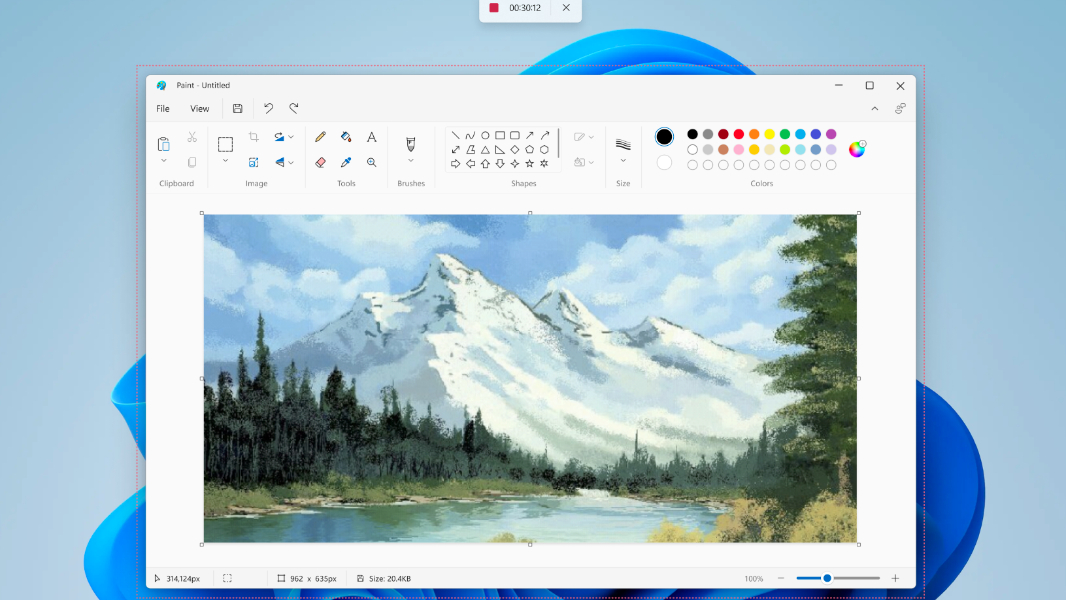Open the Rotate dropdown arrow
Viewport: 1066px width, 600px height.
coord(291,137)
